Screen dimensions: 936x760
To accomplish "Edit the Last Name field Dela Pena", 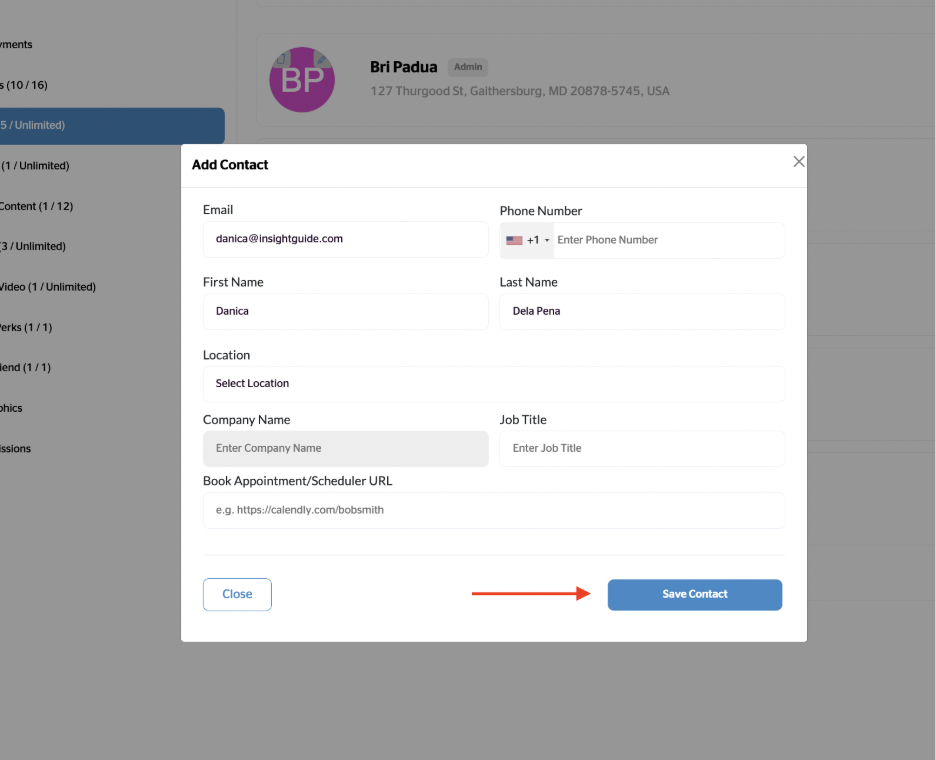I will click(641, 311).
